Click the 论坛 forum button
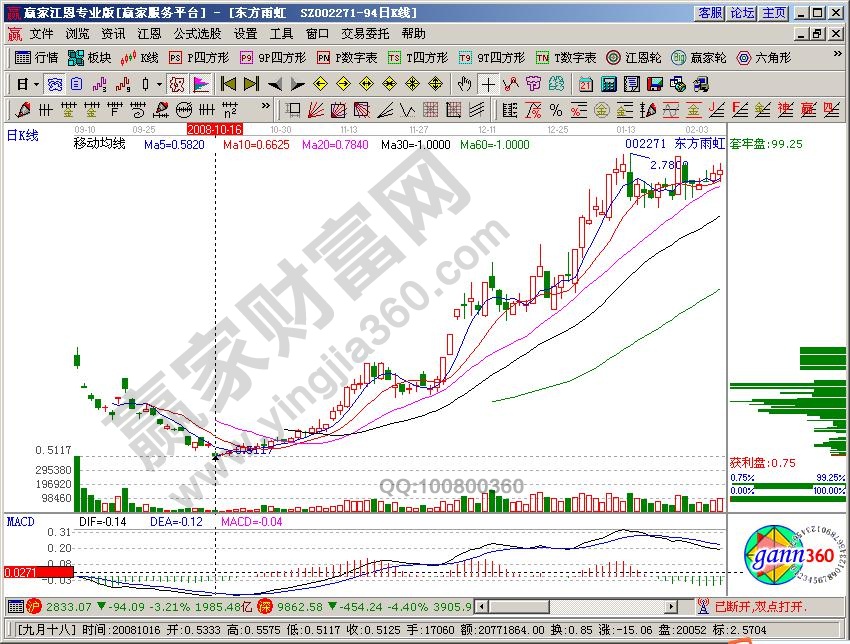 (742, 13)
